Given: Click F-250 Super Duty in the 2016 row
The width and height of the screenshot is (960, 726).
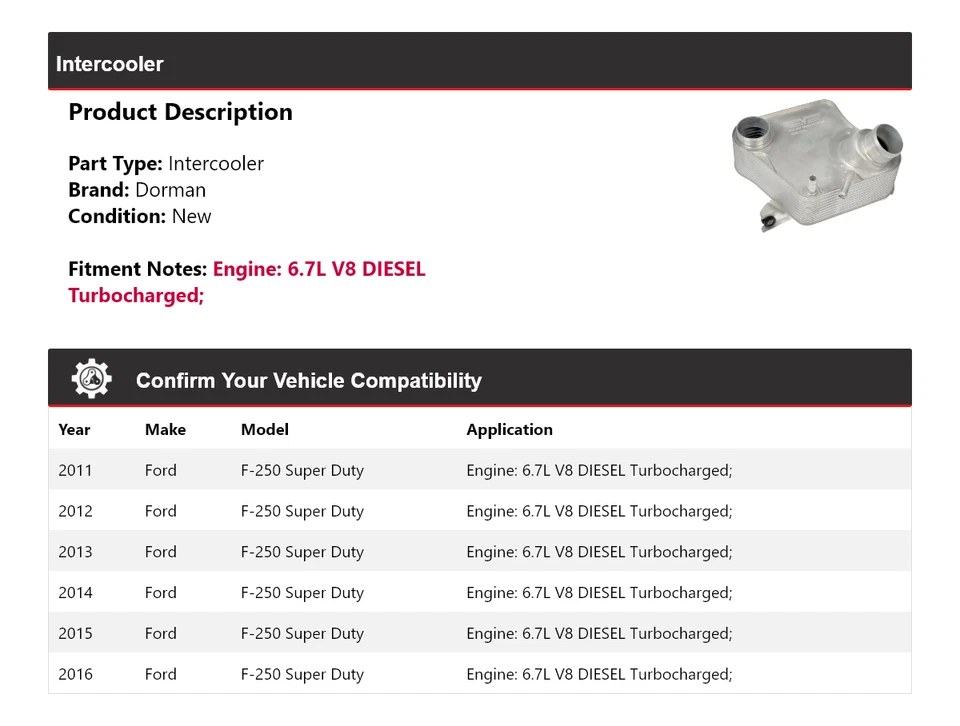Looking at the screenshot, I should click(302, 675).
